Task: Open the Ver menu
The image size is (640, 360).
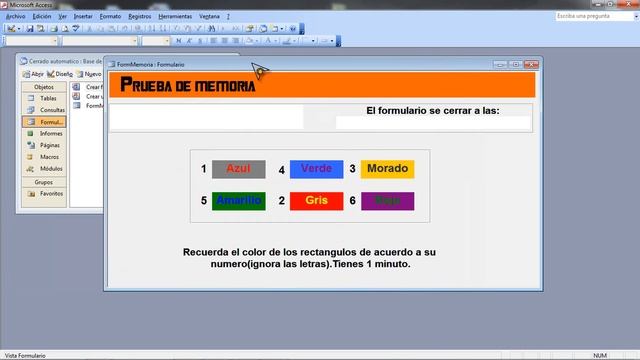Action: (x=62, y=16)
